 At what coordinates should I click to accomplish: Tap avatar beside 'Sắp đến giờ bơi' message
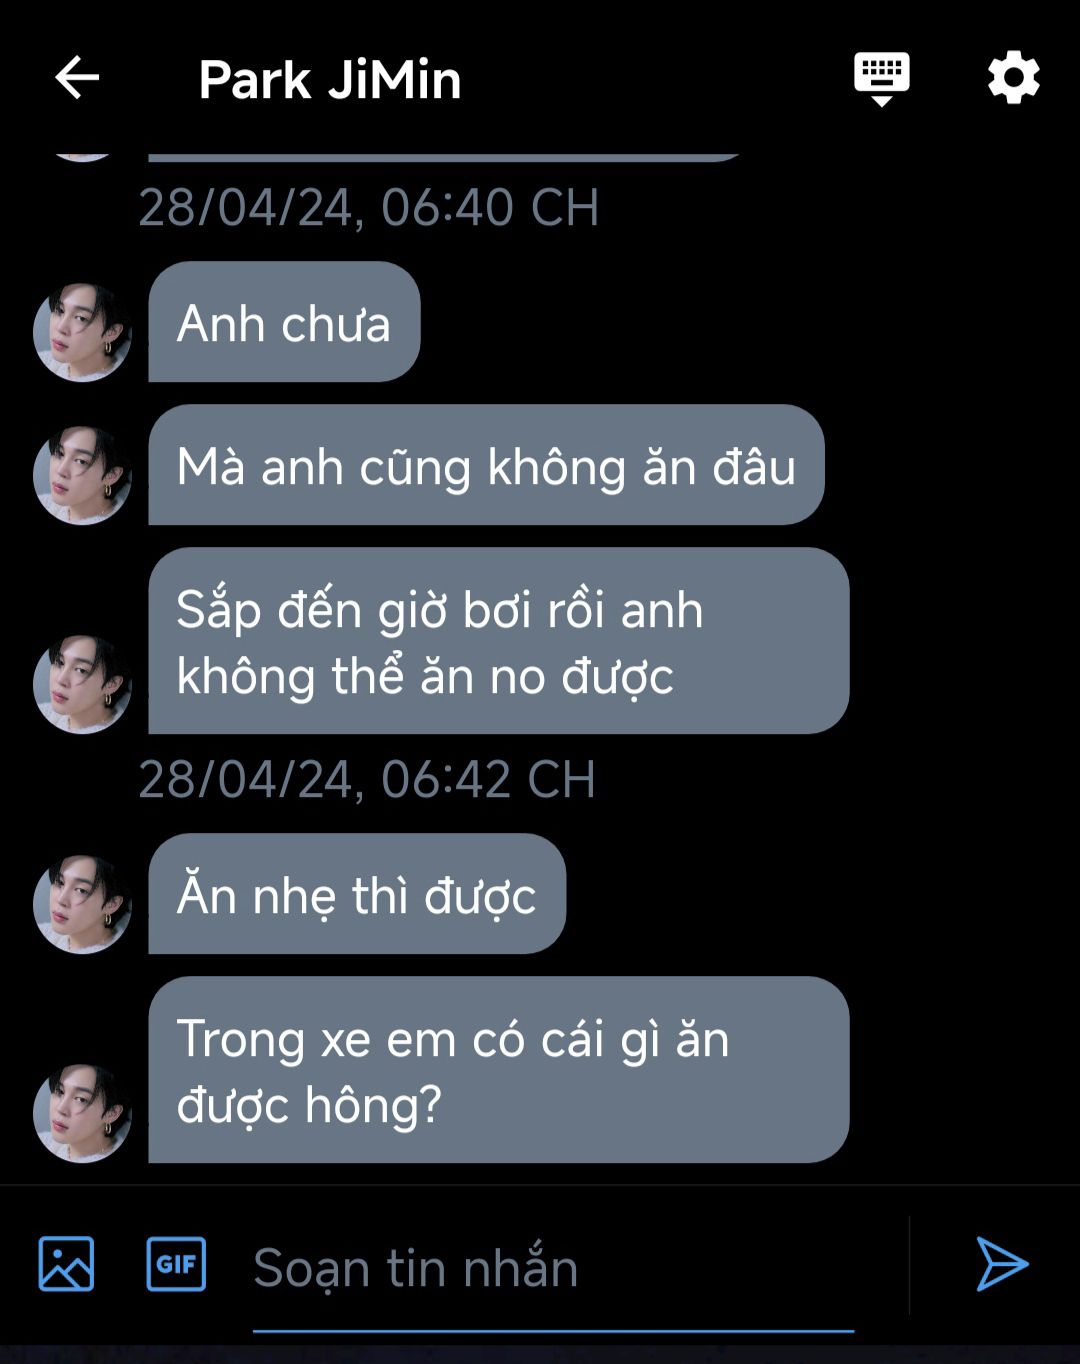tap(83, 684)
